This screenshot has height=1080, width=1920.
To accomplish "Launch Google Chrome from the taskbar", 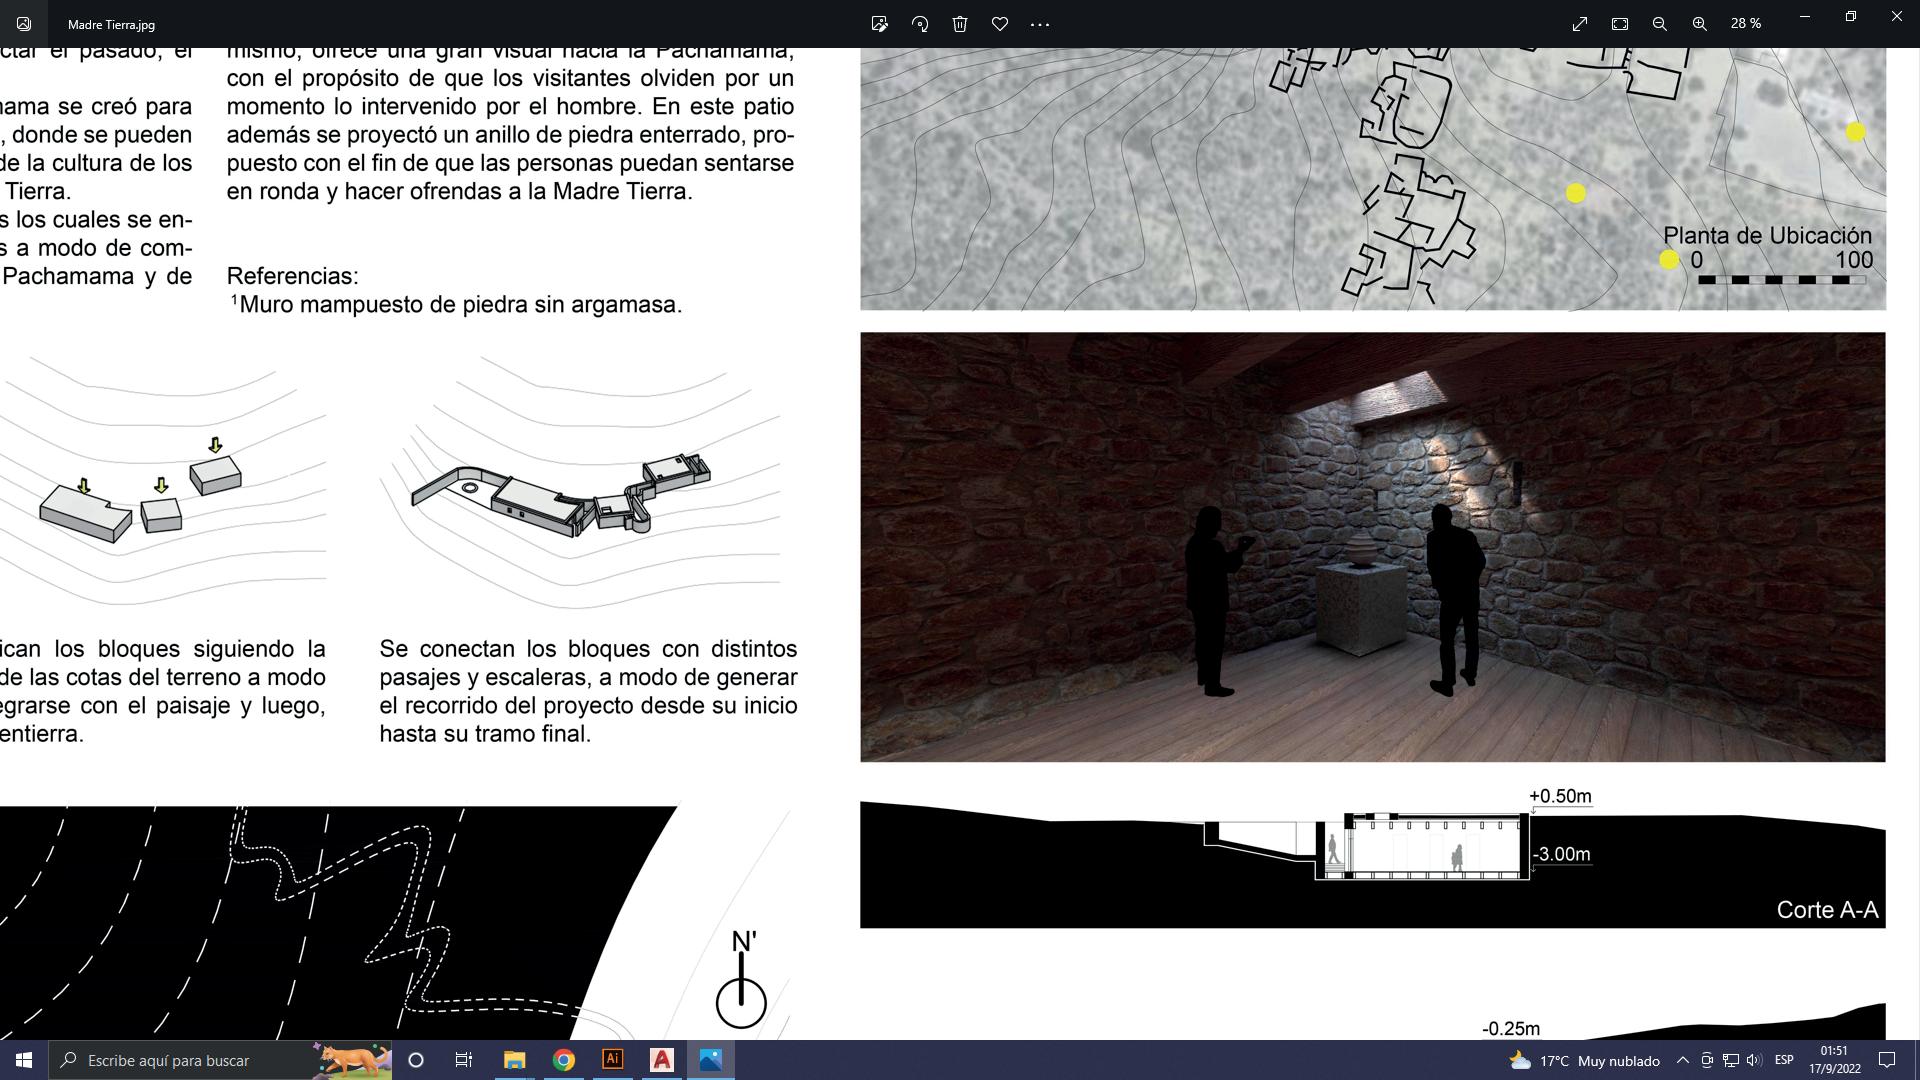I will (564, 1060).
